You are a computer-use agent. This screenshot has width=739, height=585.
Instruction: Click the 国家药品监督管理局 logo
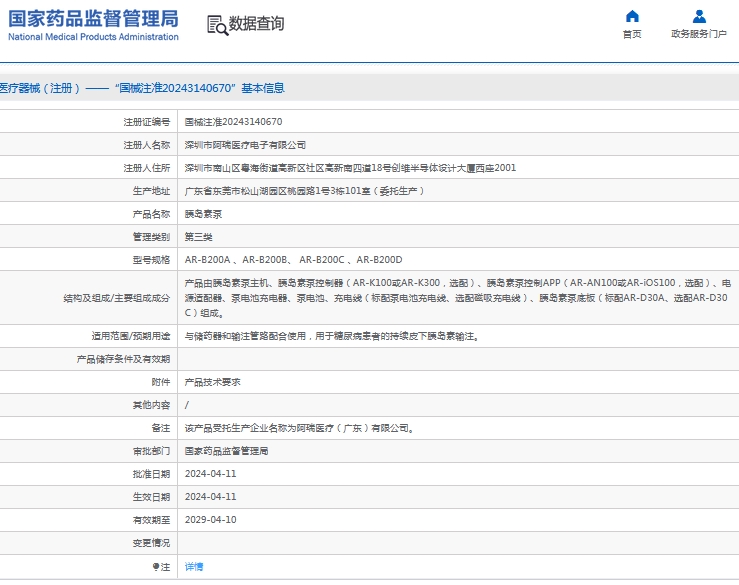click(93, 18)
